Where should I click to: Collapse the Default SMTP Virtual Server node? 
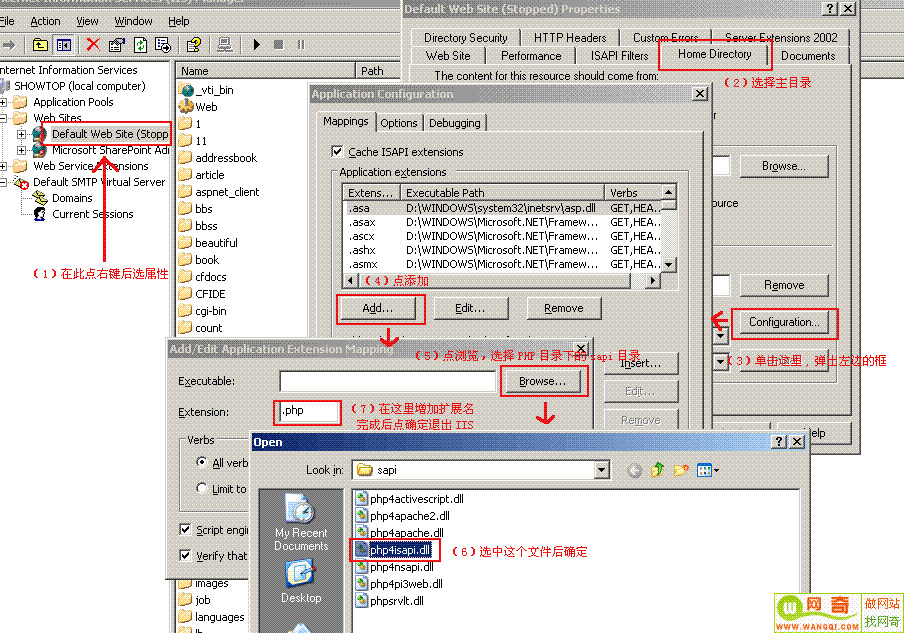3,182
